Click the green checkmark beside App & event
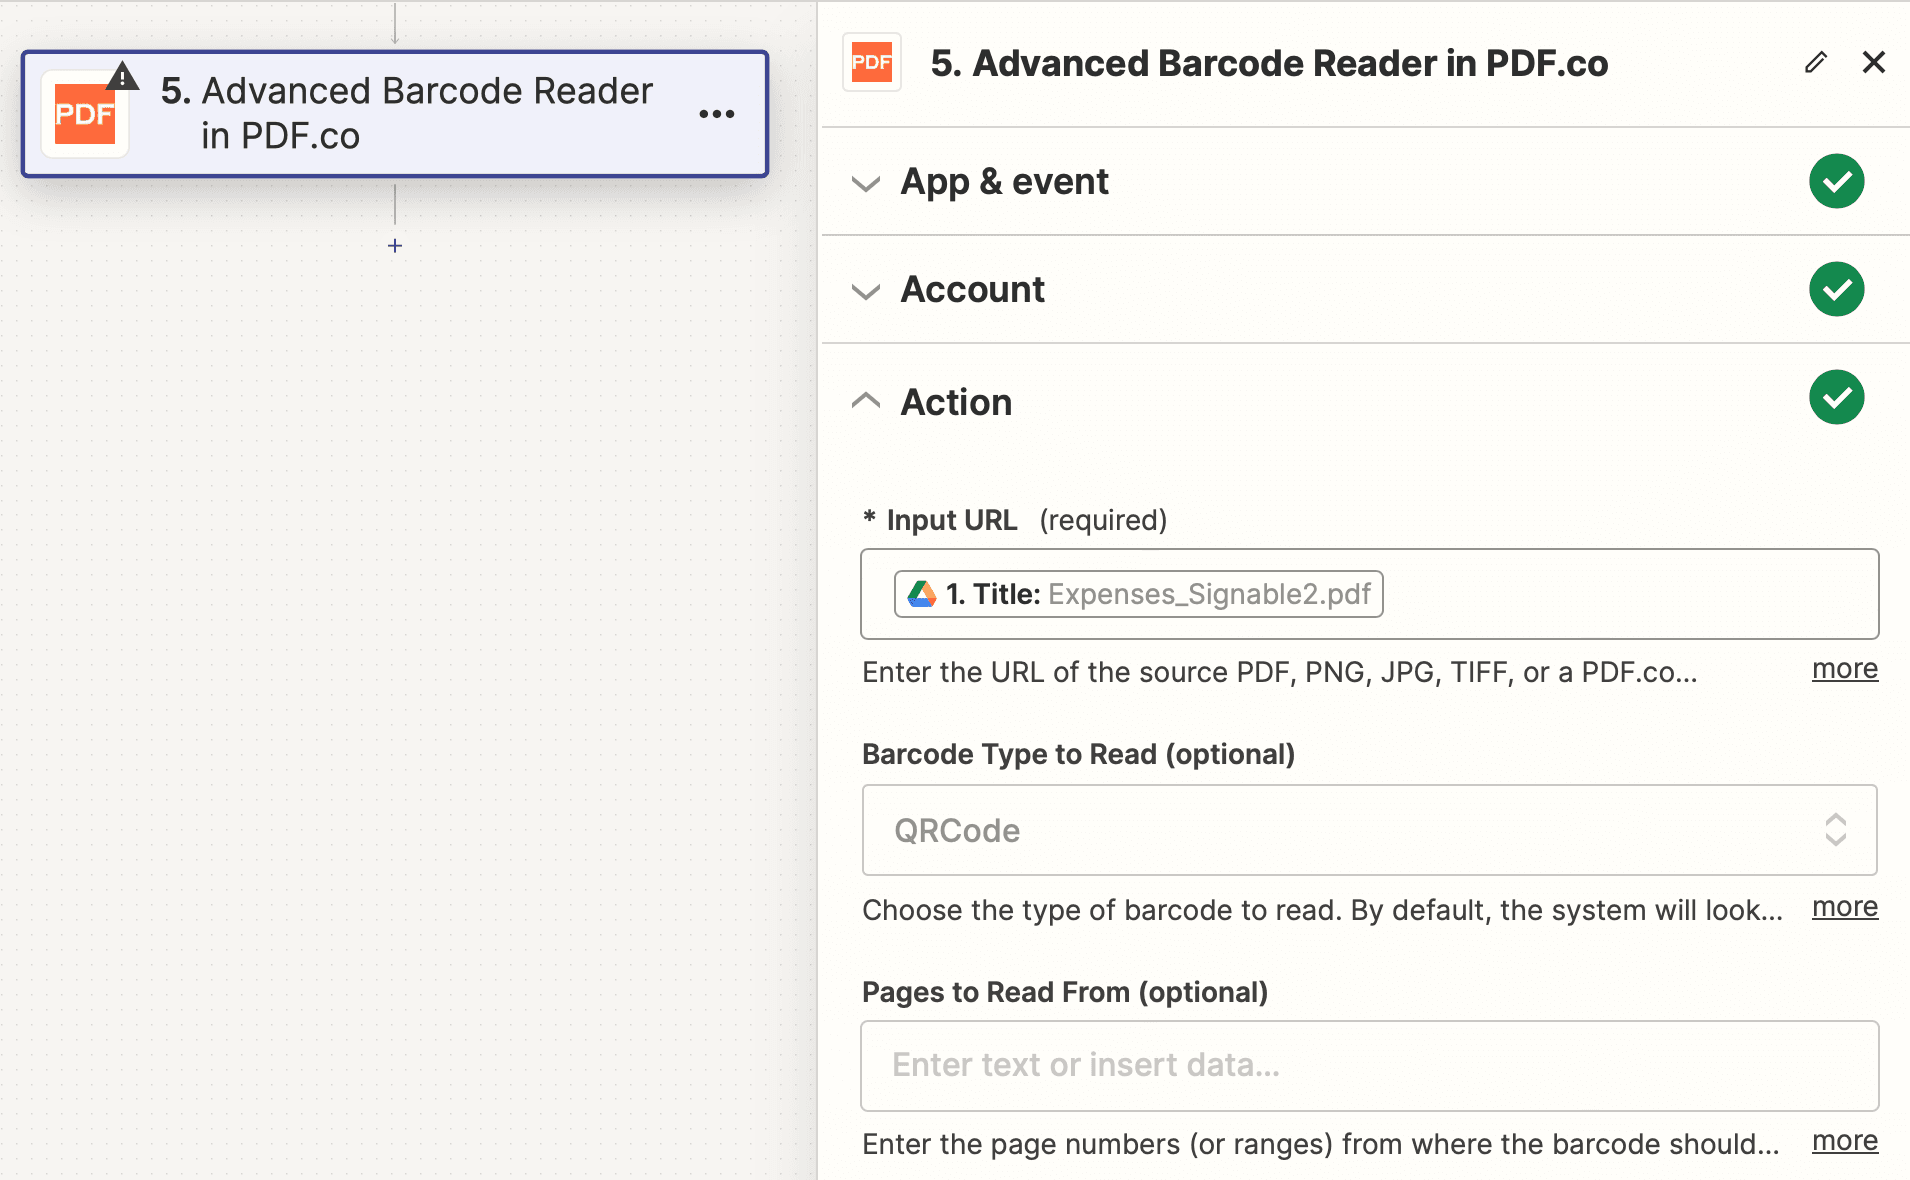The image size is (1910, 1180). click(1836, 181)
